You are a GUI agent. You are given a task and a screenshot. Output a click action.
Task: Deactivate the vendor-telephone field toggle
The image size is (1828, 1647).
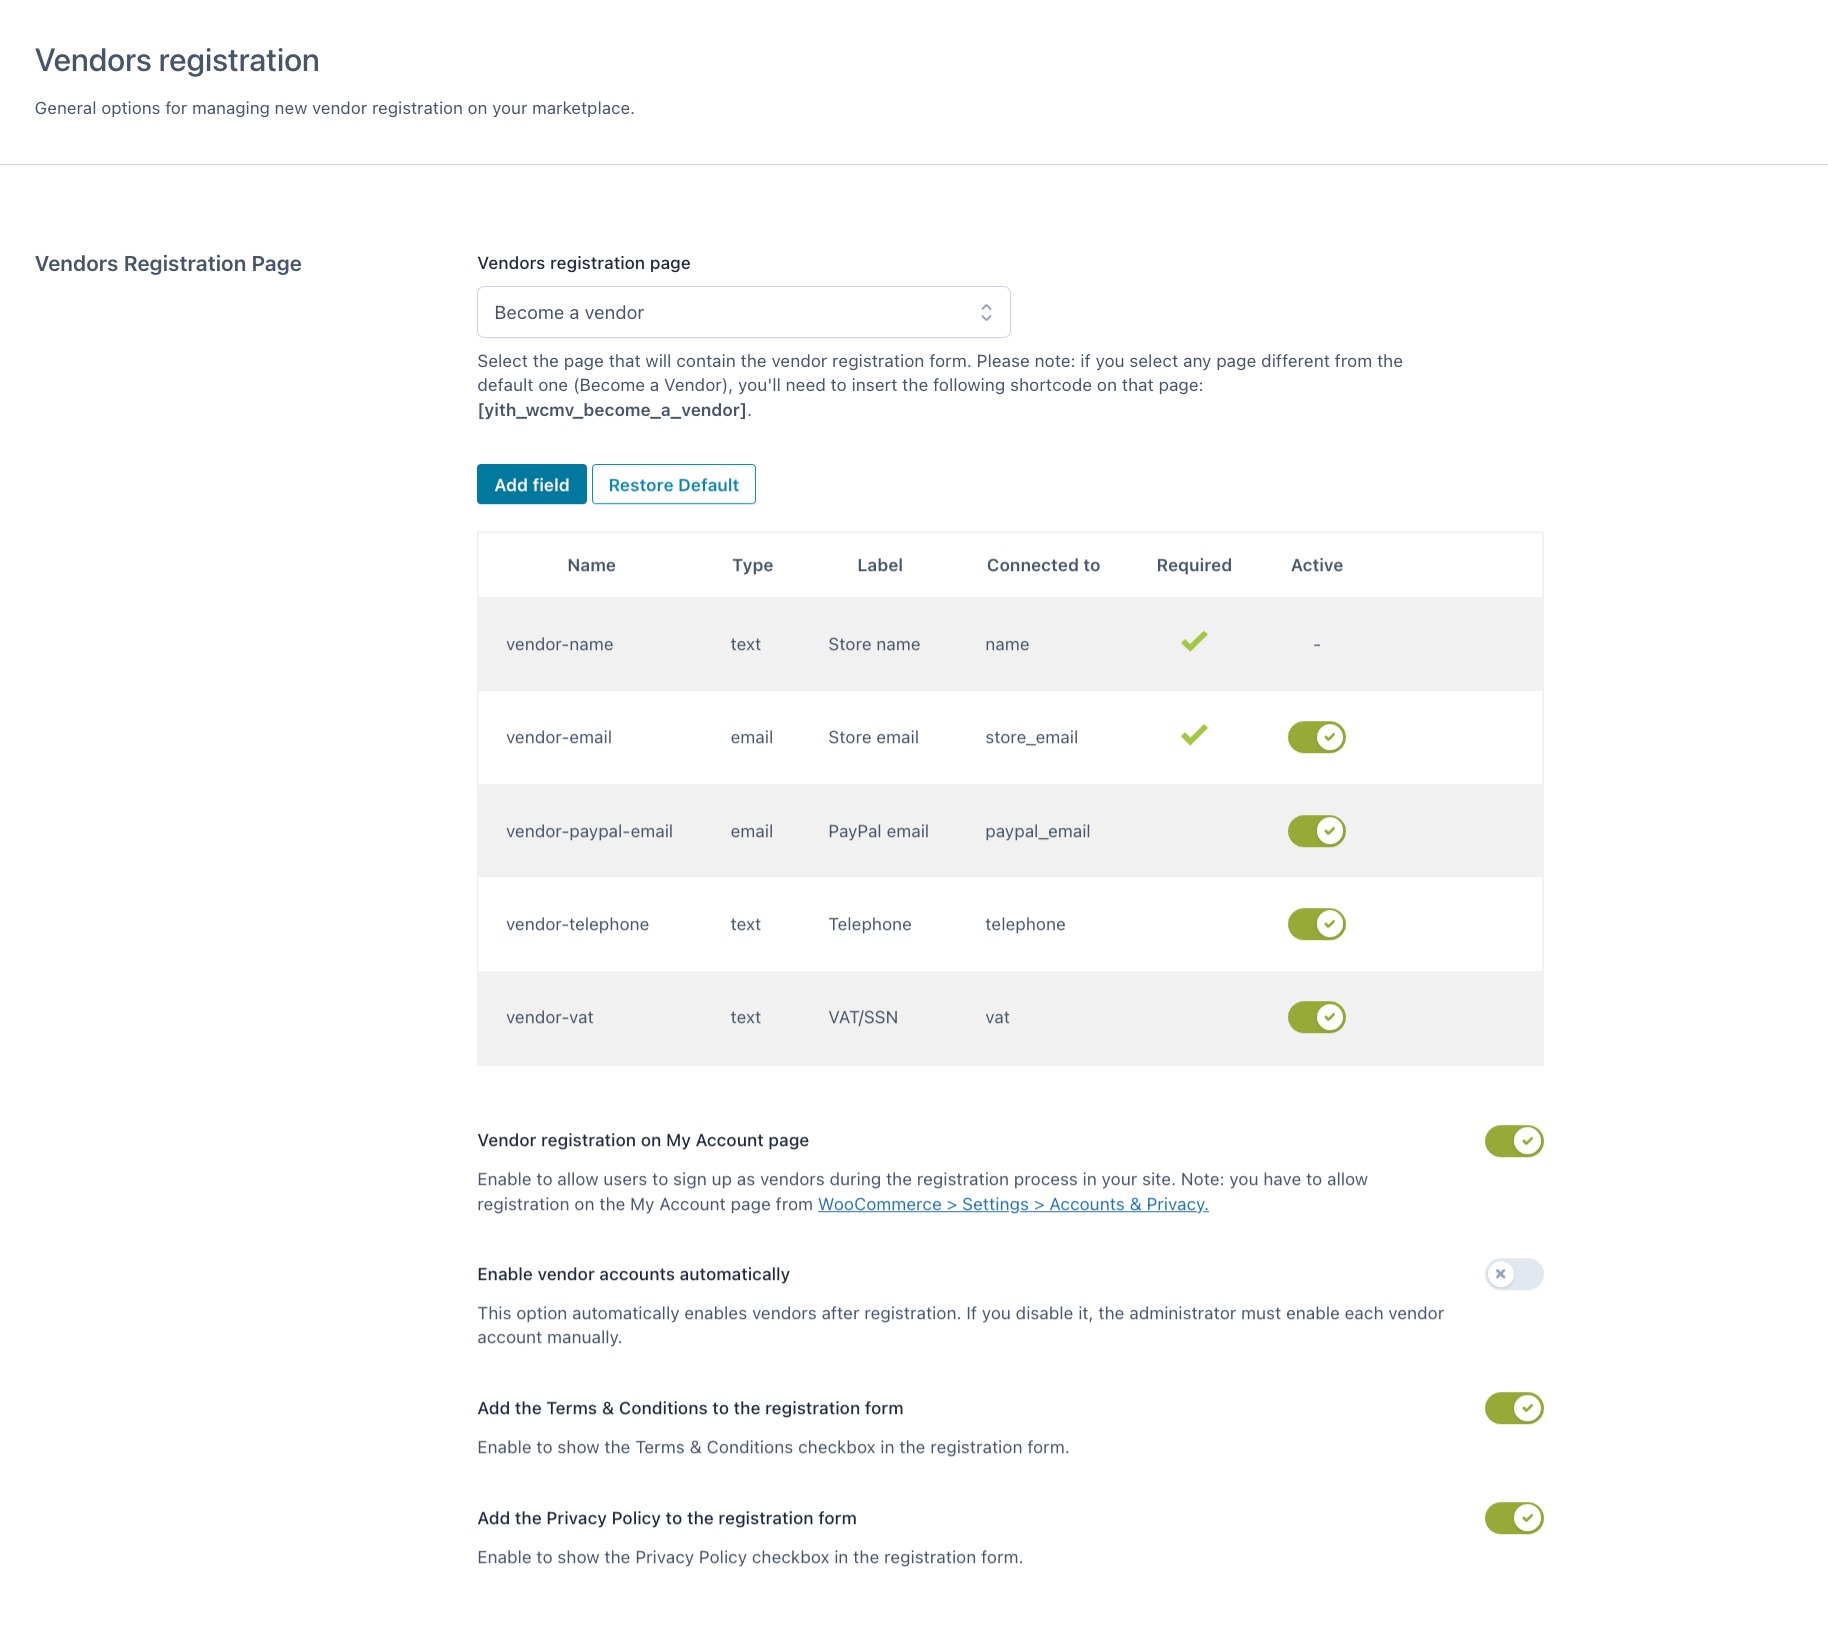point(1316,924)
